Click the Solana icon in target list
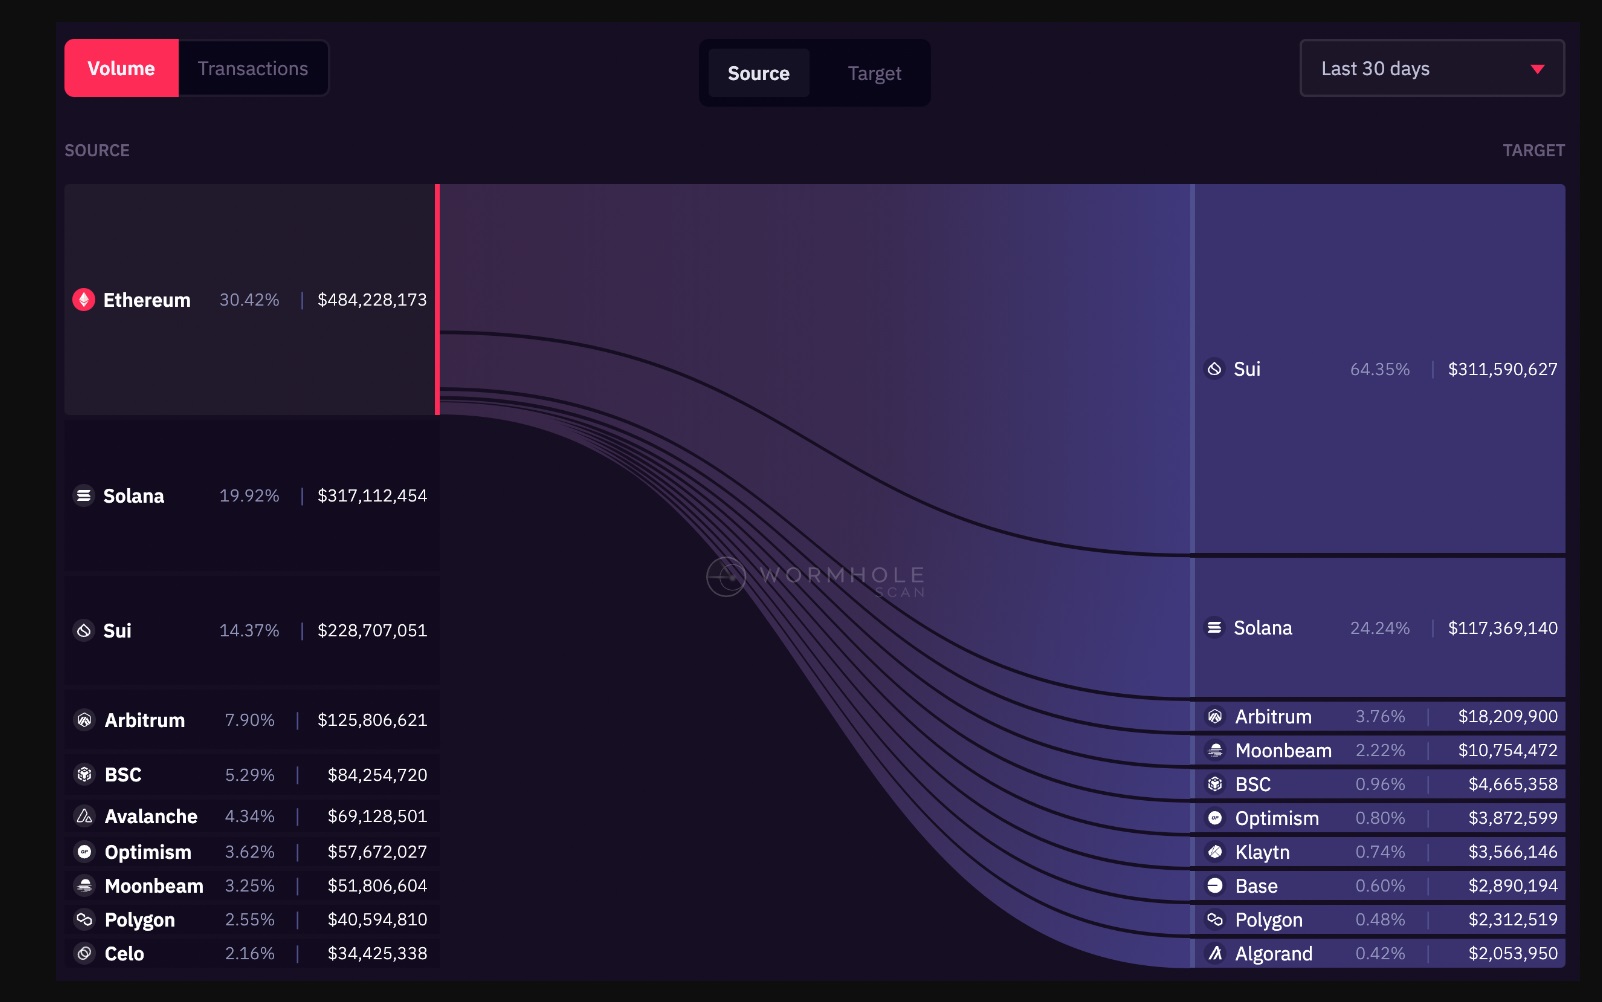 coord(1214,628)
